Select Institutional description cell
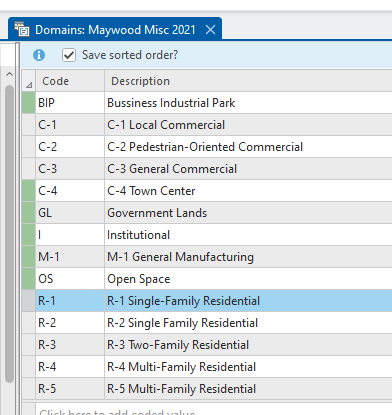This screenshot has width=392, height=415. tap(248, 235)
